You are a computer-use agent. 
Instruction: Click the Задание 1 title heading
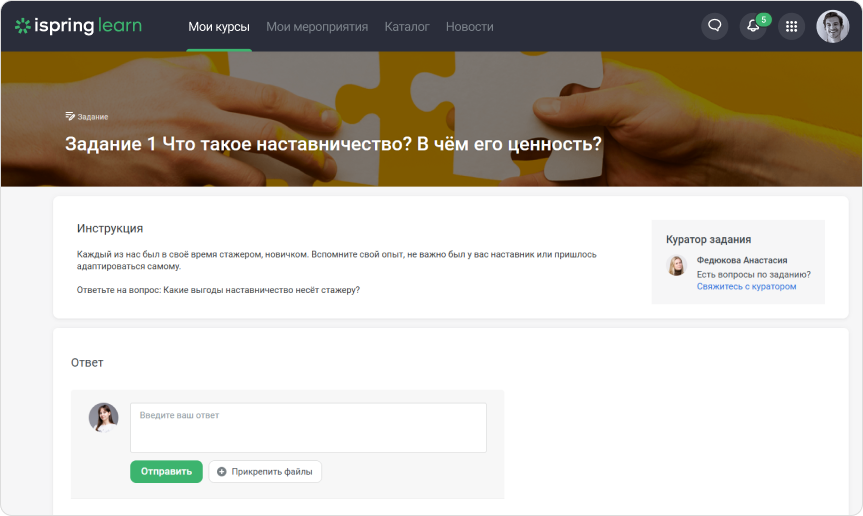coord(334,144)
